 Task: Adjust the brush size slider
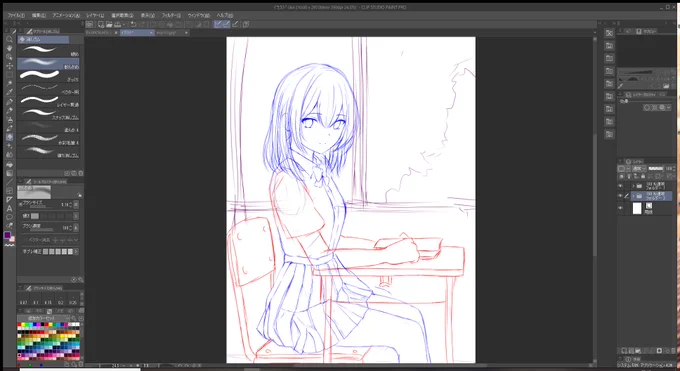(x=41, y=207)
